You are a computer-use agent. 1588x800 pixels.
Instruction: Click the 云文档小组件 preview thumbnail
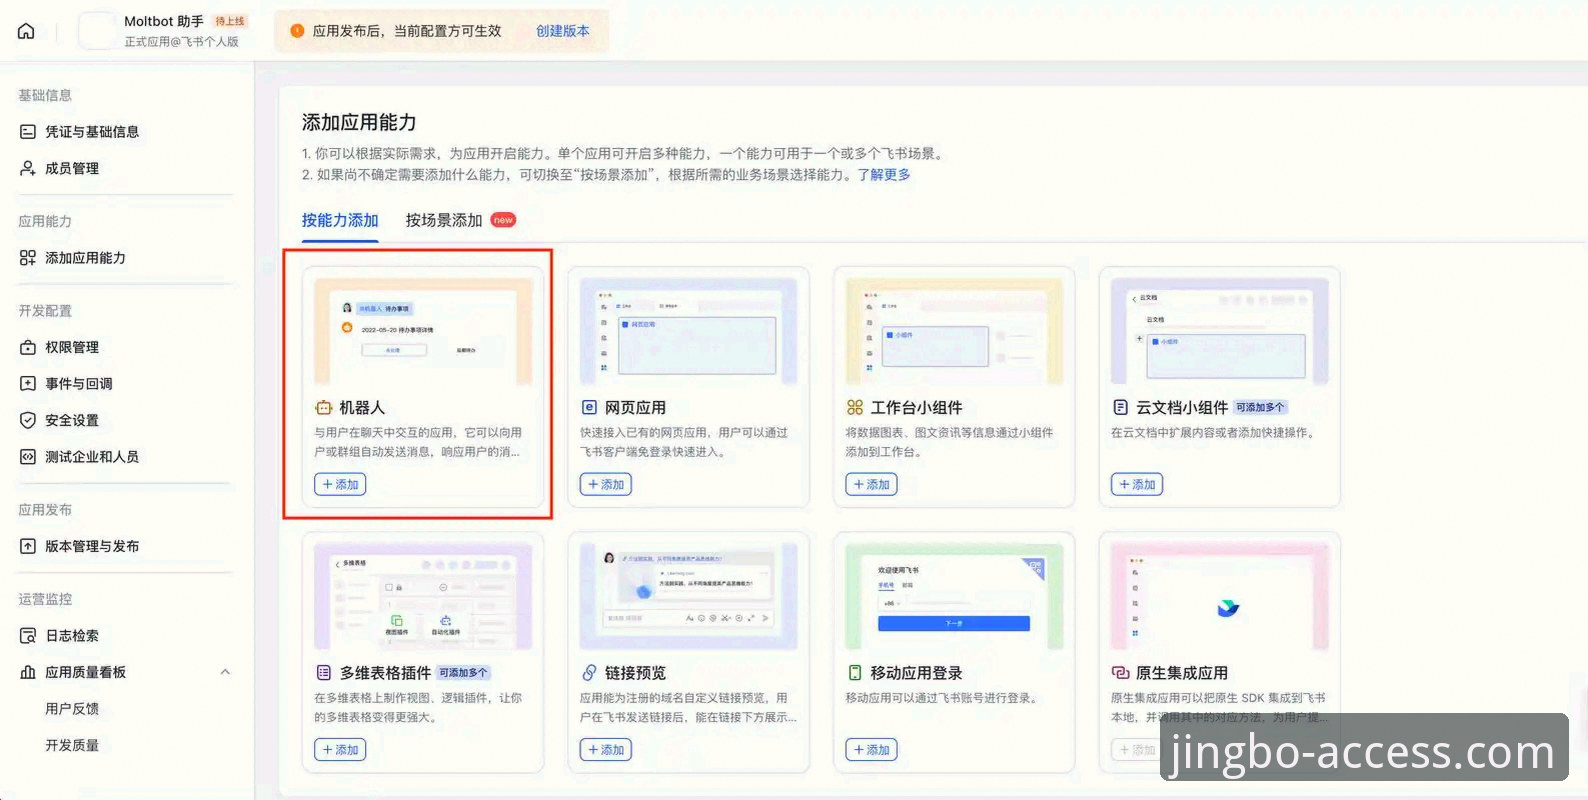[1220, 331]
